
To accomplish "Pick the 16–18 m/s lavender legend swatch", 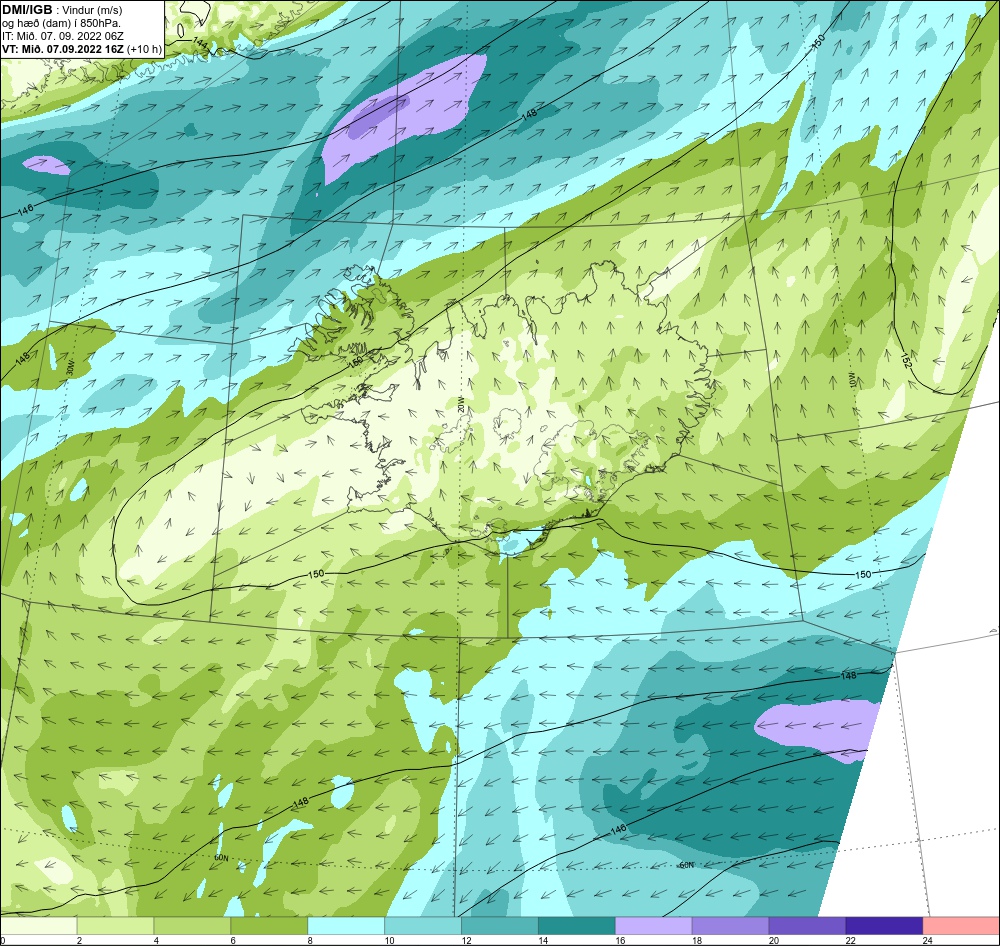I will click(654, 925).
